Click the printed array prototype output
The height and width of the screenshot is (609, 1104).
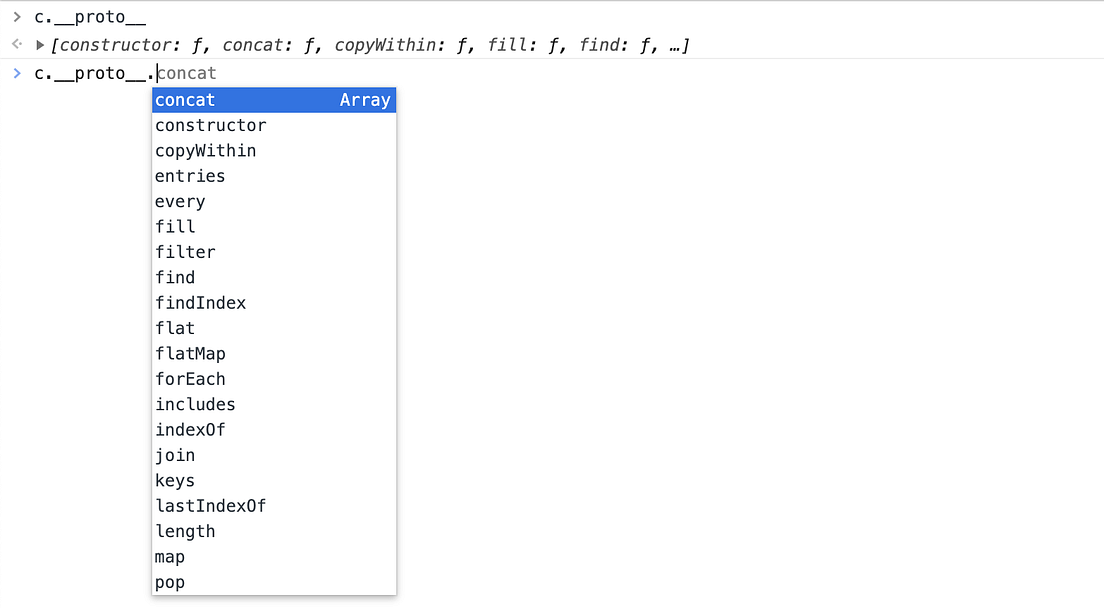pyautogui.click(x=371, y=45)
